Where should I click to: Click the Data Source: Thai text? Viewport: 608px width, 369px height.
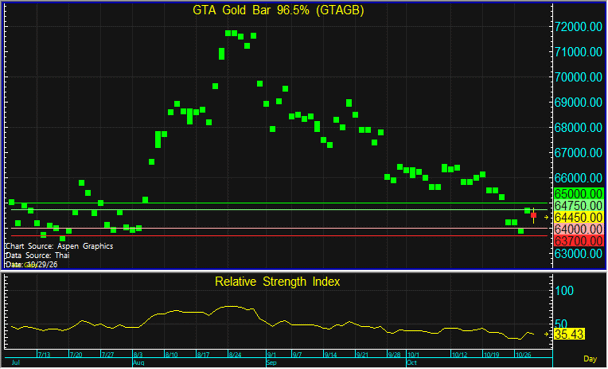pos(37,255)
